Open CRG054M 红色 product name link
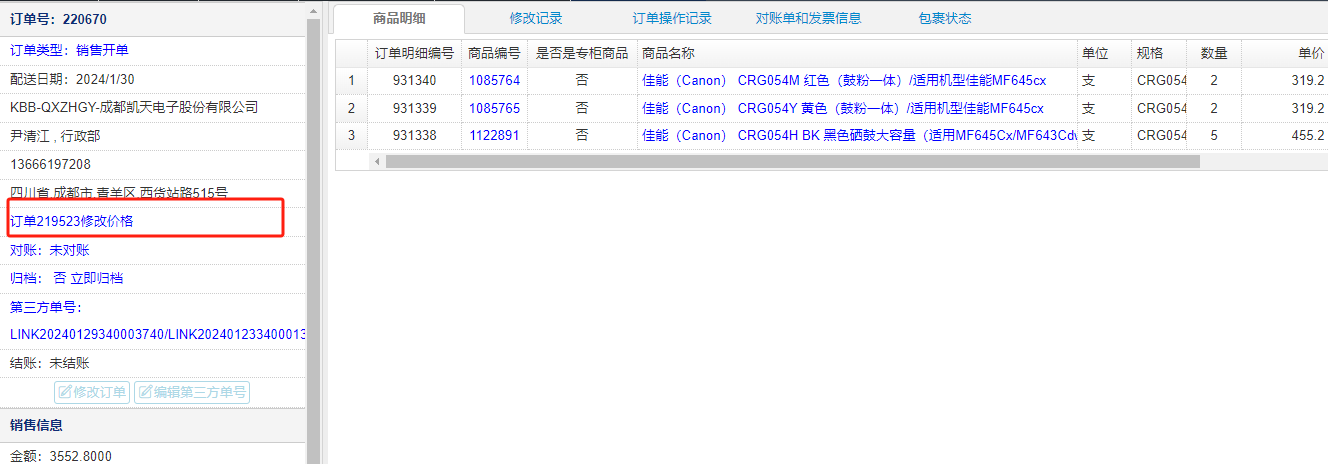 coord(844,80)
